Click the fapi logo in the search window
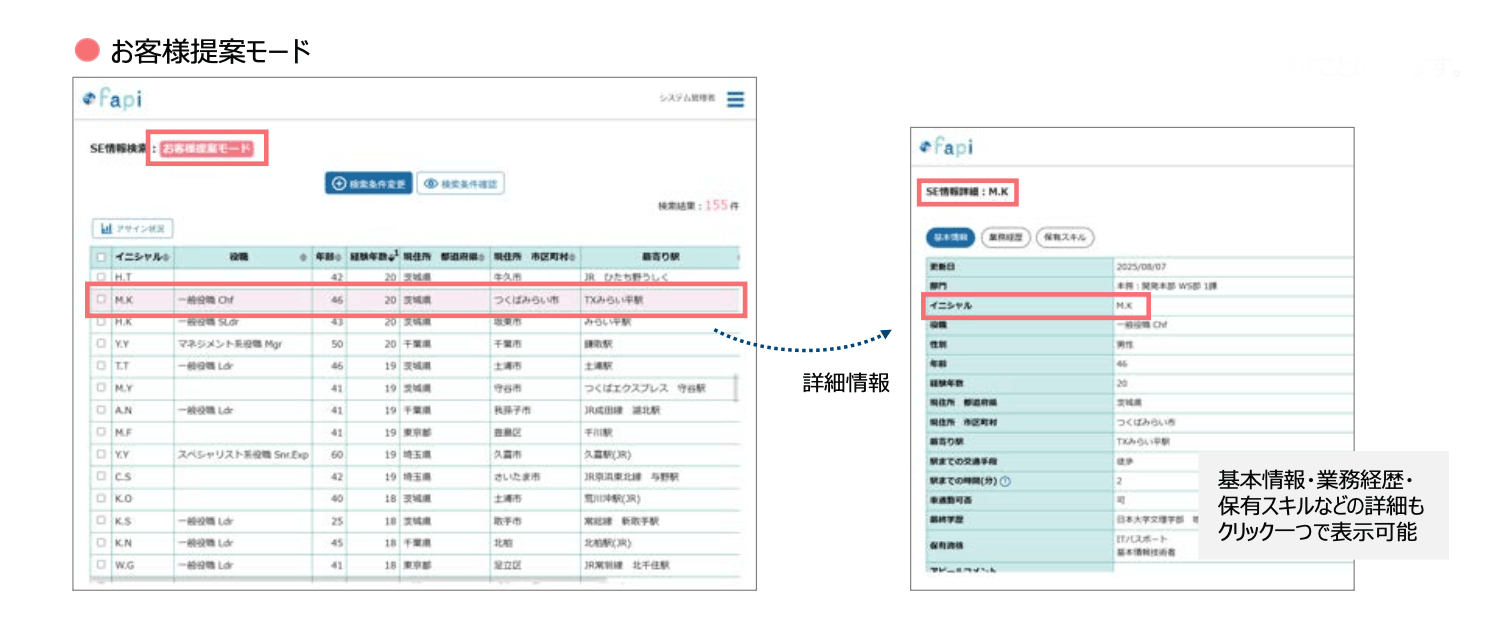This screenshot has width=1486, height=628. [112, 100]
